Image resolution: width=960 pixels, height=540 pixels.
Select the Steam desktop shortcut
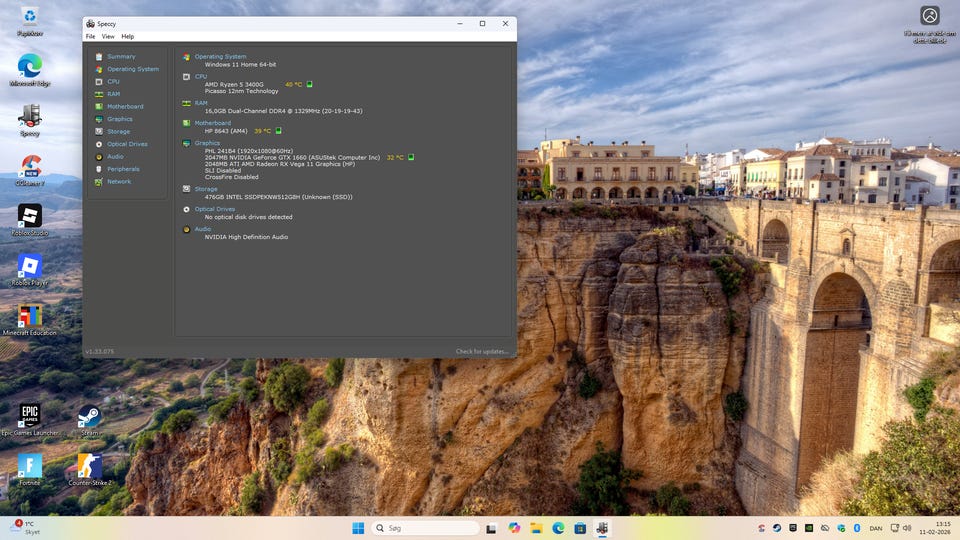point(89,419)
